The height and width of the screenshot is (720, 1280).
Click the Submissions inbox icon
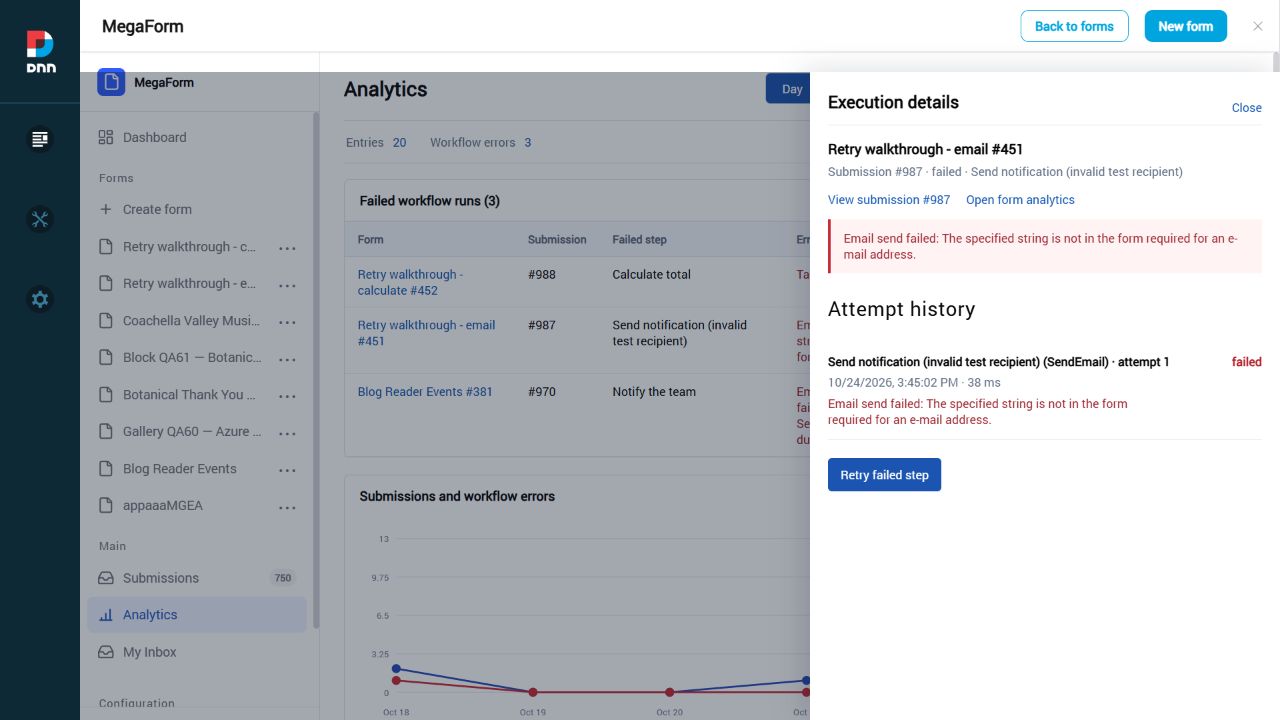tap(106, 578)
